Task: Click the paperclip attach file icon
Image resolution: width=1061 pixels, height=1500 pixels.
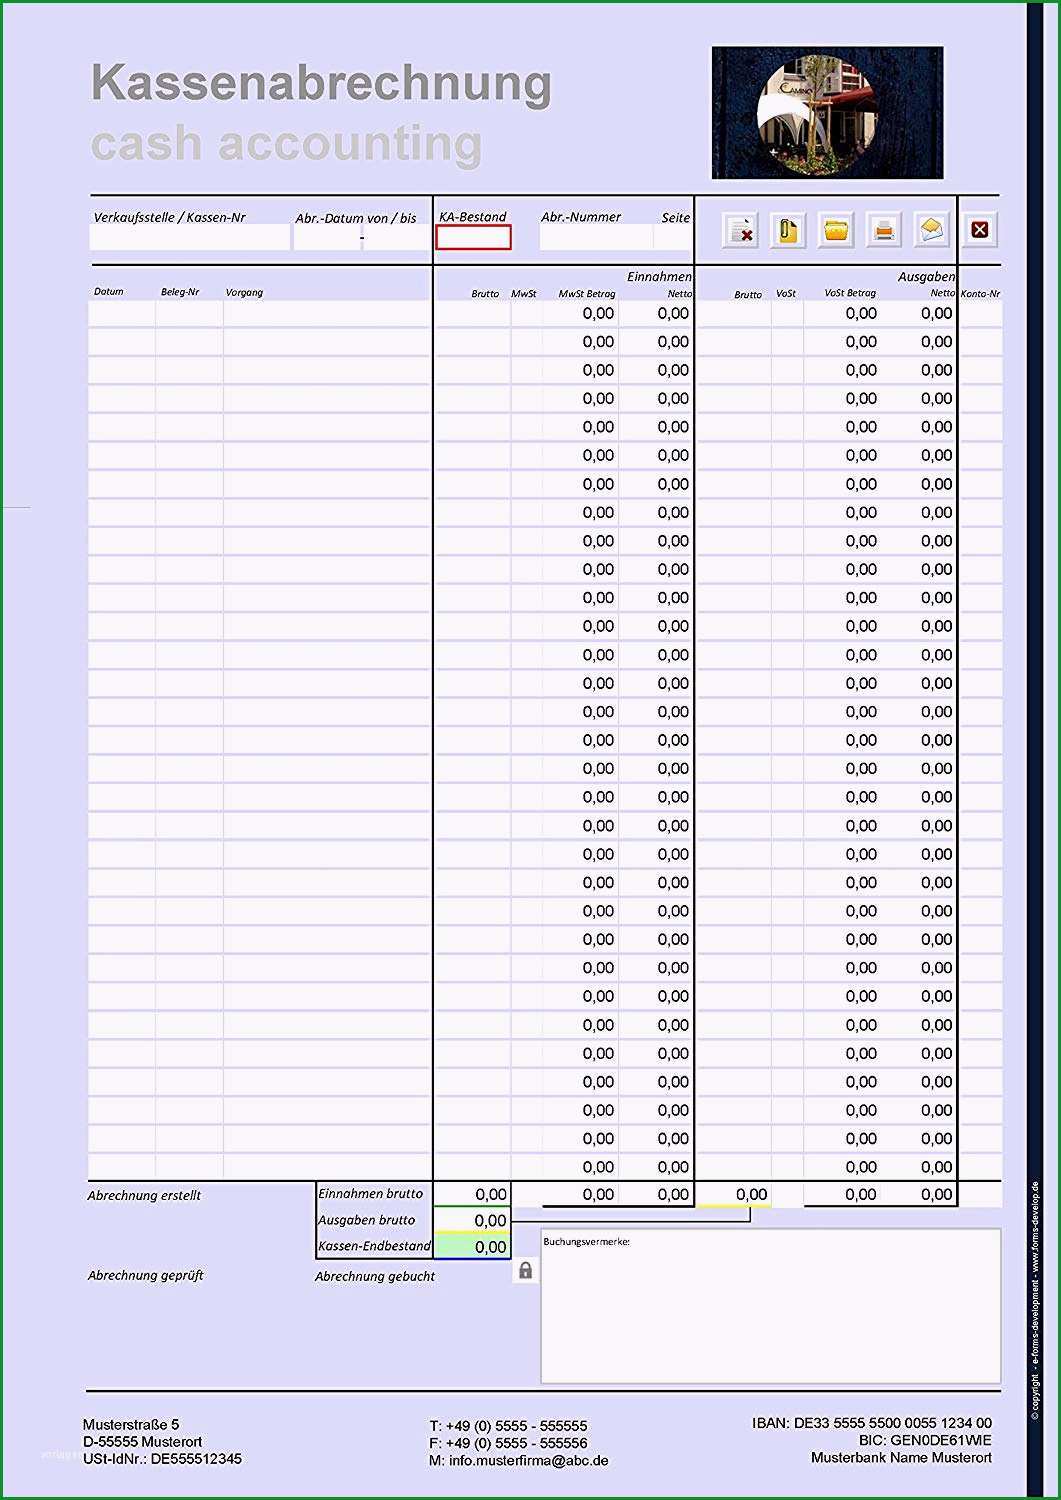Action: [788, 230]
